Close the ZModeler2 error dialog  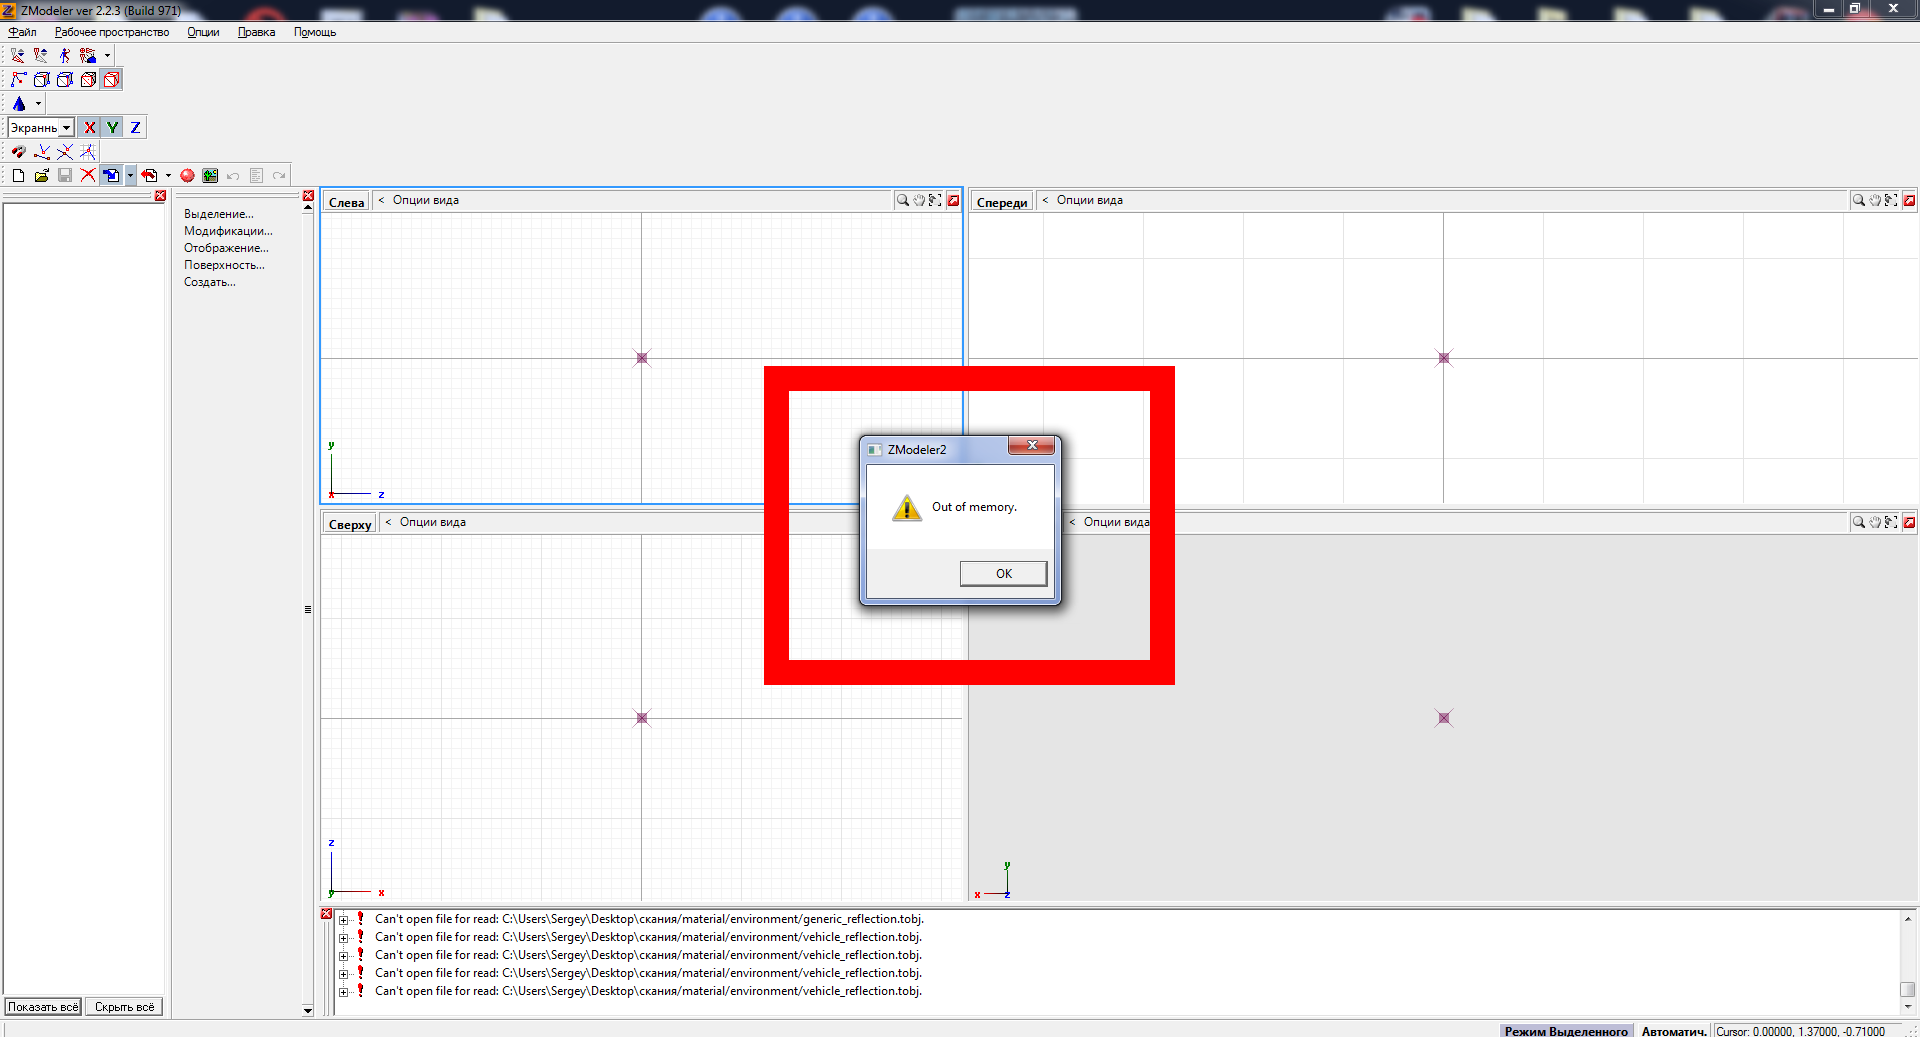point(1032,445)
